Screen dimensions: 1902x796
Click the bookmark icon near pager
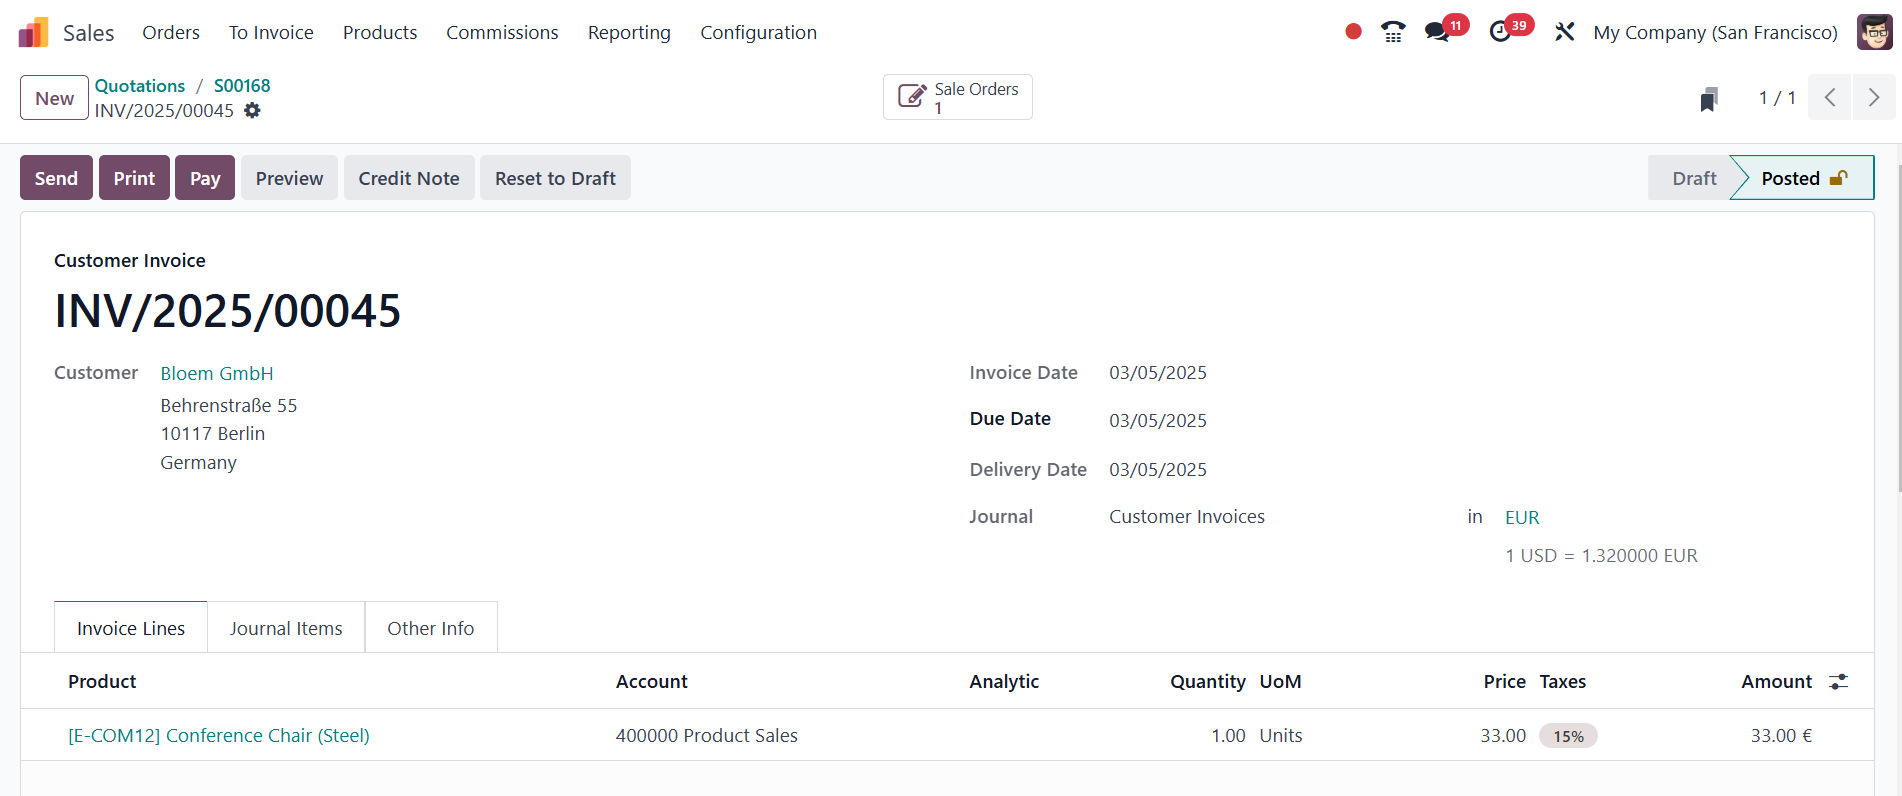pos(1709,99)
